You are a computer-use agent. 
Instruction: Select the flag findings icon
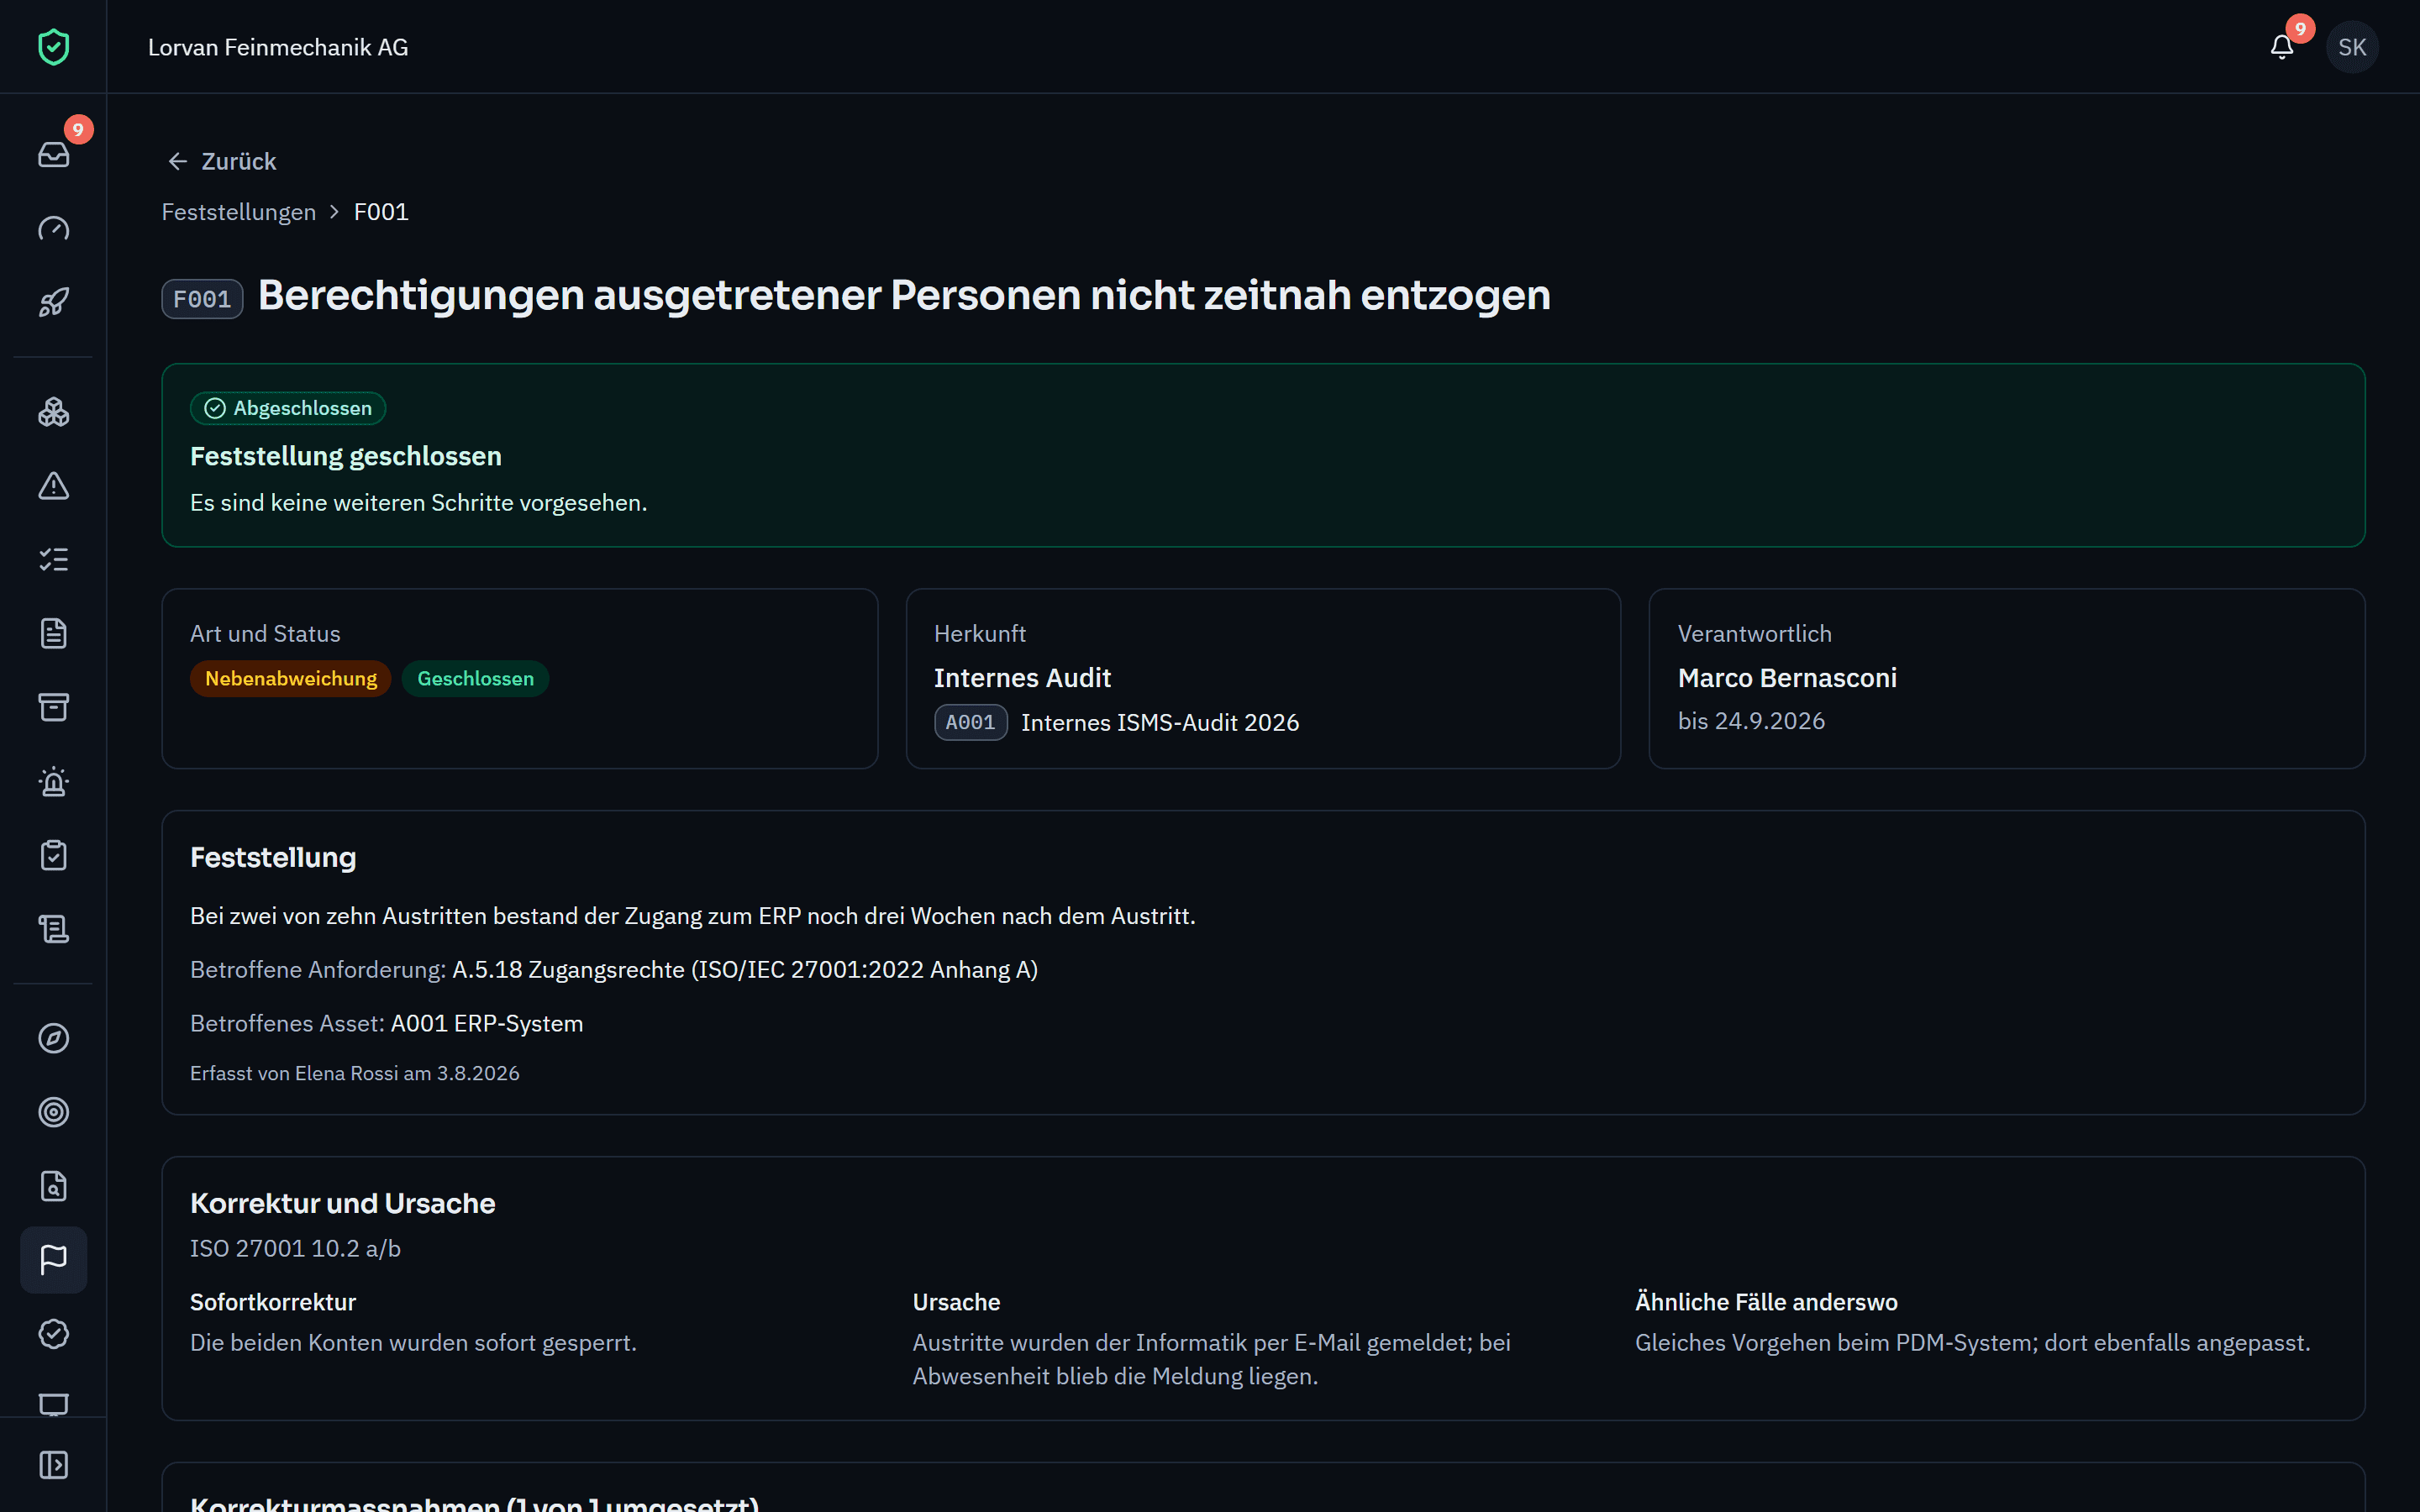click(x=53, y=1260)
